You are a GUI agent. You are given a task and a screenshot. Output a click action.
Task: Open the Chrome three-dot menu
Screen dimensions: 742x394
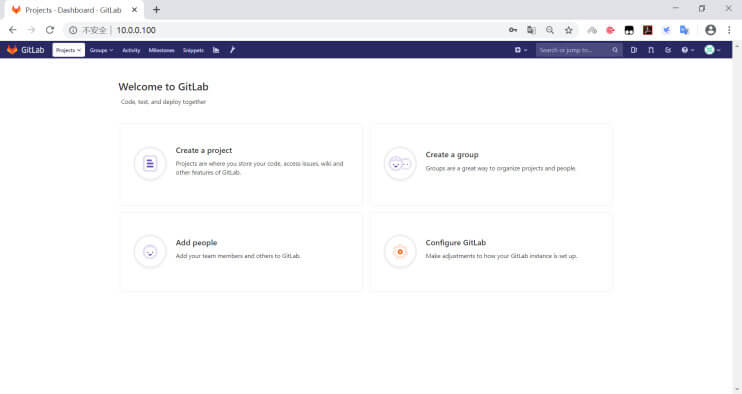click(729, 30)
